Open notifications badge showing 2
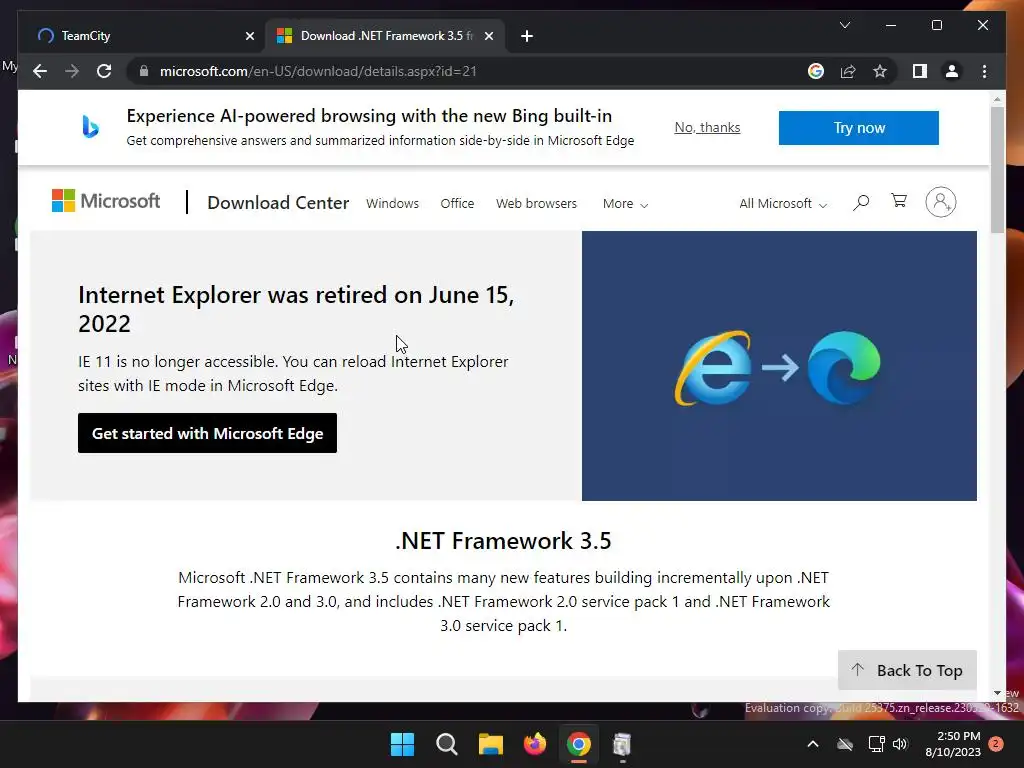The width and height of the screenshot is (1024, 768). coord(996,744)
